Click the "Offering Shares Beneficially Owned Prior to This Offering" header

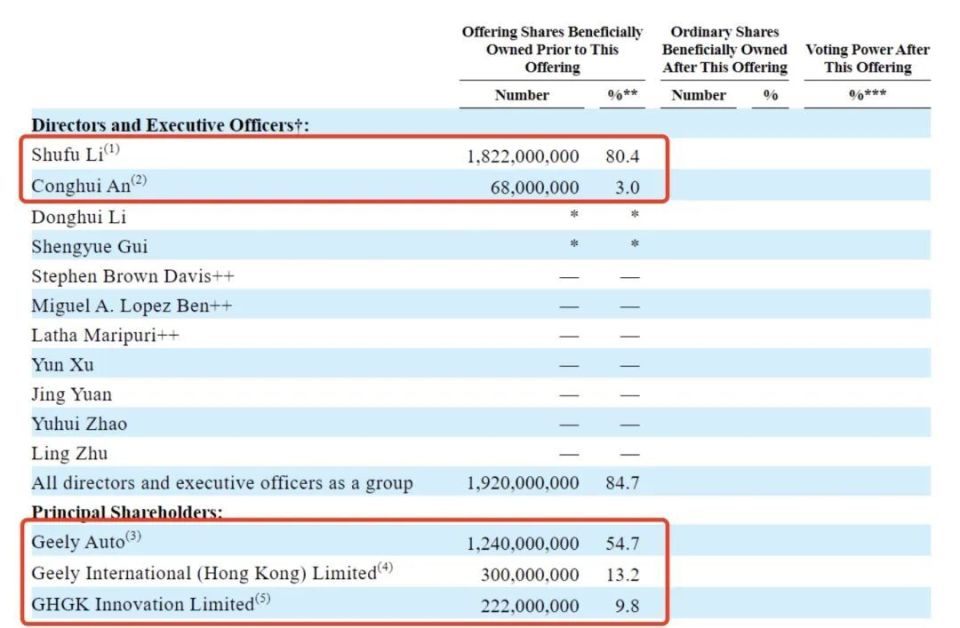(x=552, y=50)
